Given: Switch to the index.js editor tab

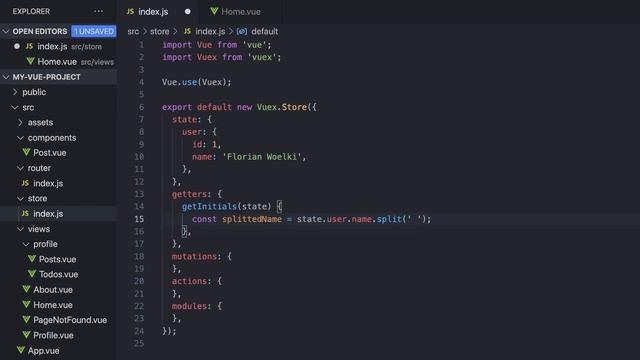Looking at the screenshot, I should coord(153,12).
